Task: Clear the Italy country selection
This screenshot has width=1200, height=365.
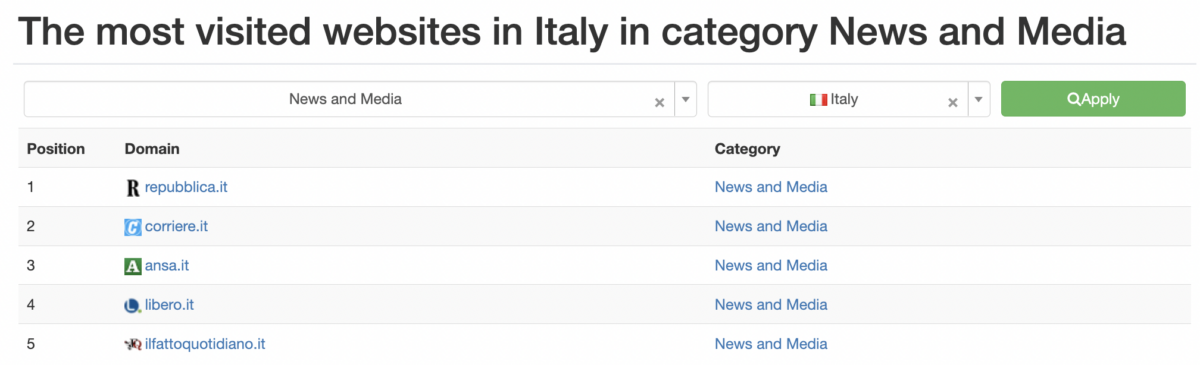Action: point(952,102)
